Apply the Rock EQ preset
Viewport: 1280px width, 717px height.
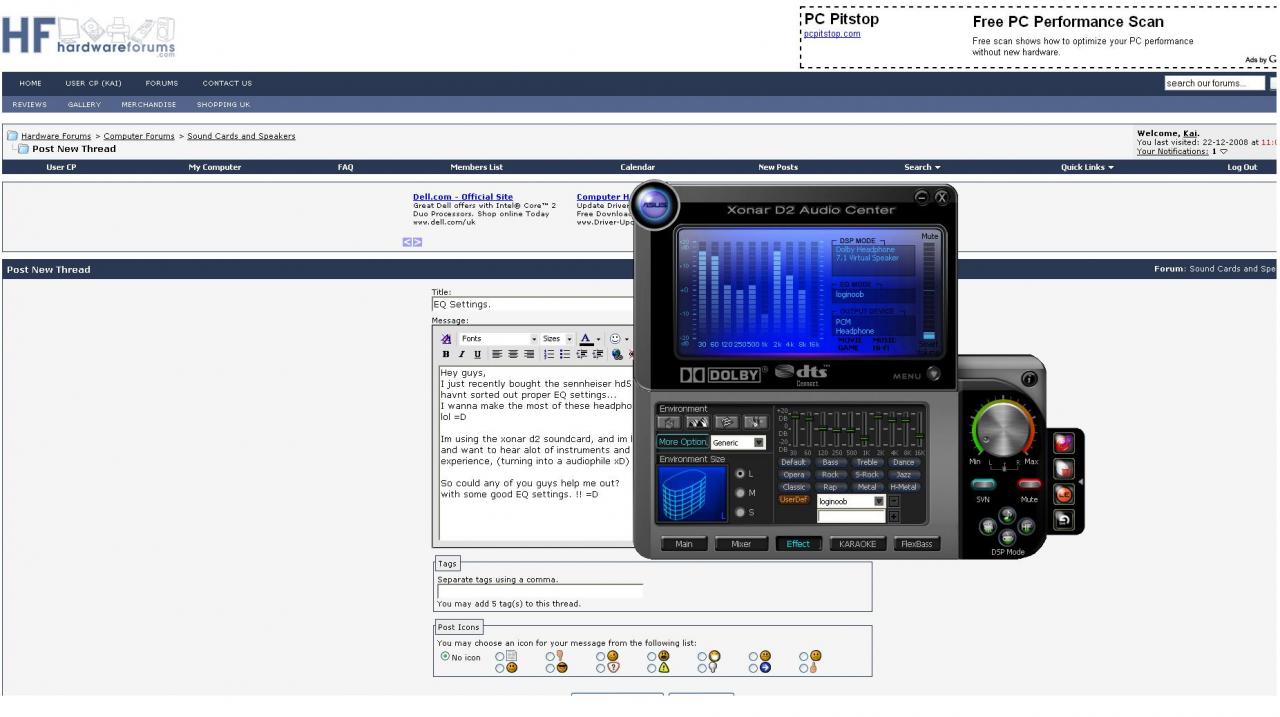(830, 474)
